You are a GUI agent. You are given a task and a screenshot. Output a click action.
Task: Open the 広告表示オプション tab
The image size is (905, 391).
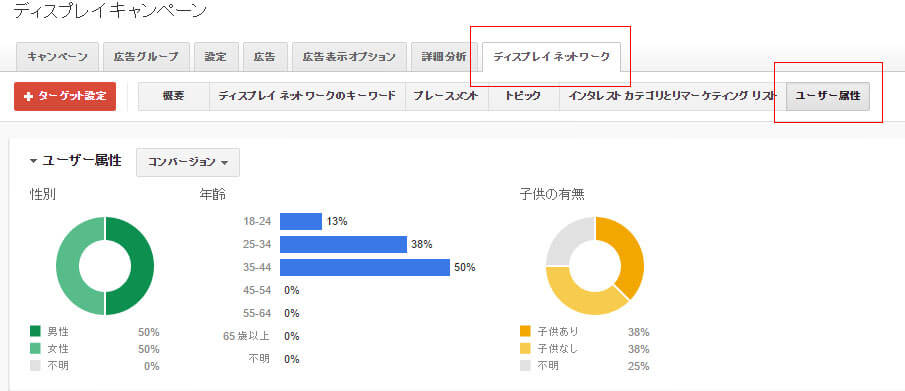click(349, 57)
